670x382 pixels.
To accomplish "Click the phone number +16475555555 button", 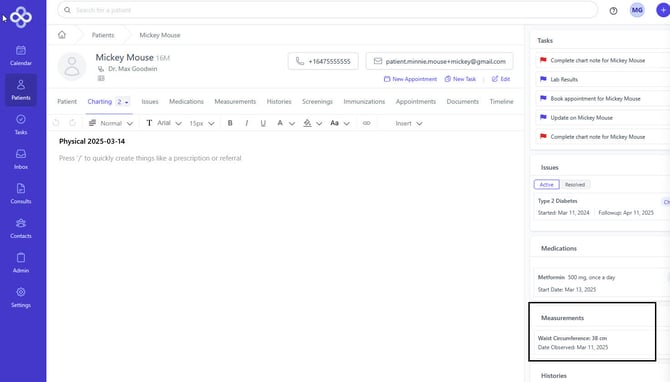I will coord(323,61).
